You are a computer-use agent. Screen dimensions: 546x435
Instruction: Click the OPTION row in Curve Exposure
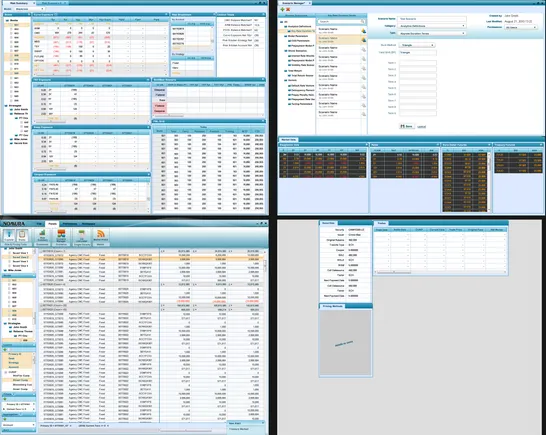(100, 61)
